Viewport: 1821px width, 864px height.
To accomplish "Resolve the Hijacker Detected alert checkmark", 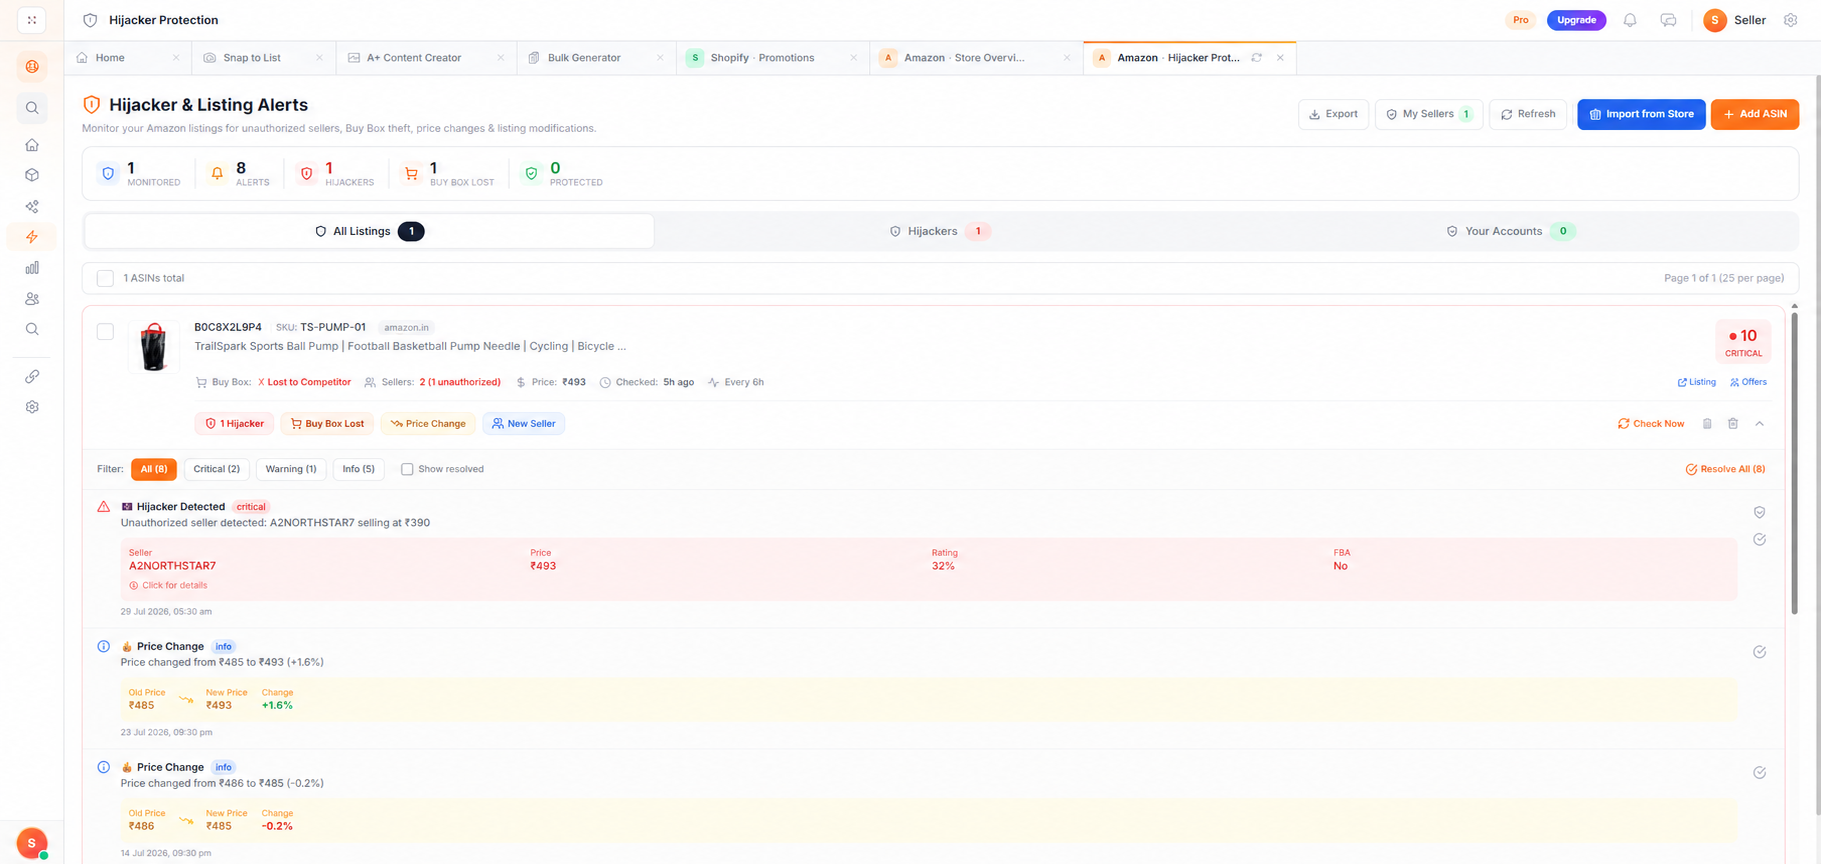I will tap(1759, 540).
